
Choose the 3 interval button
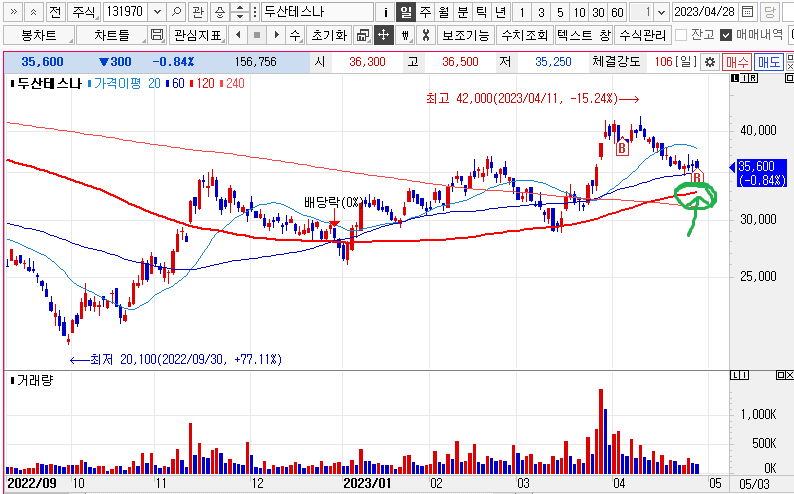click(x=541, y=12)
